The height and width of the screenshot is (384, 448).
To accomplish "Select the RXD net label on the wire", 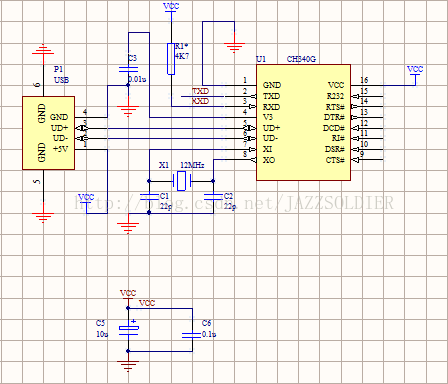I will click(200, 101).
